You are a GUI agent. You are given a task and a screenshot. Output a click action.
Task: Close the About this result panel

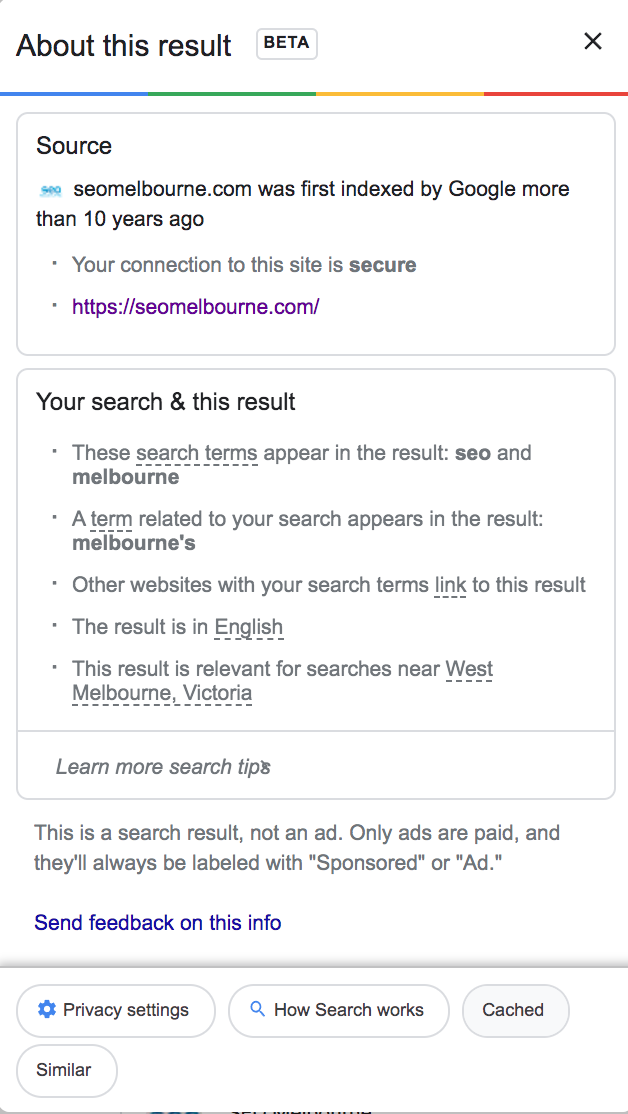click(x=593, y=41)
